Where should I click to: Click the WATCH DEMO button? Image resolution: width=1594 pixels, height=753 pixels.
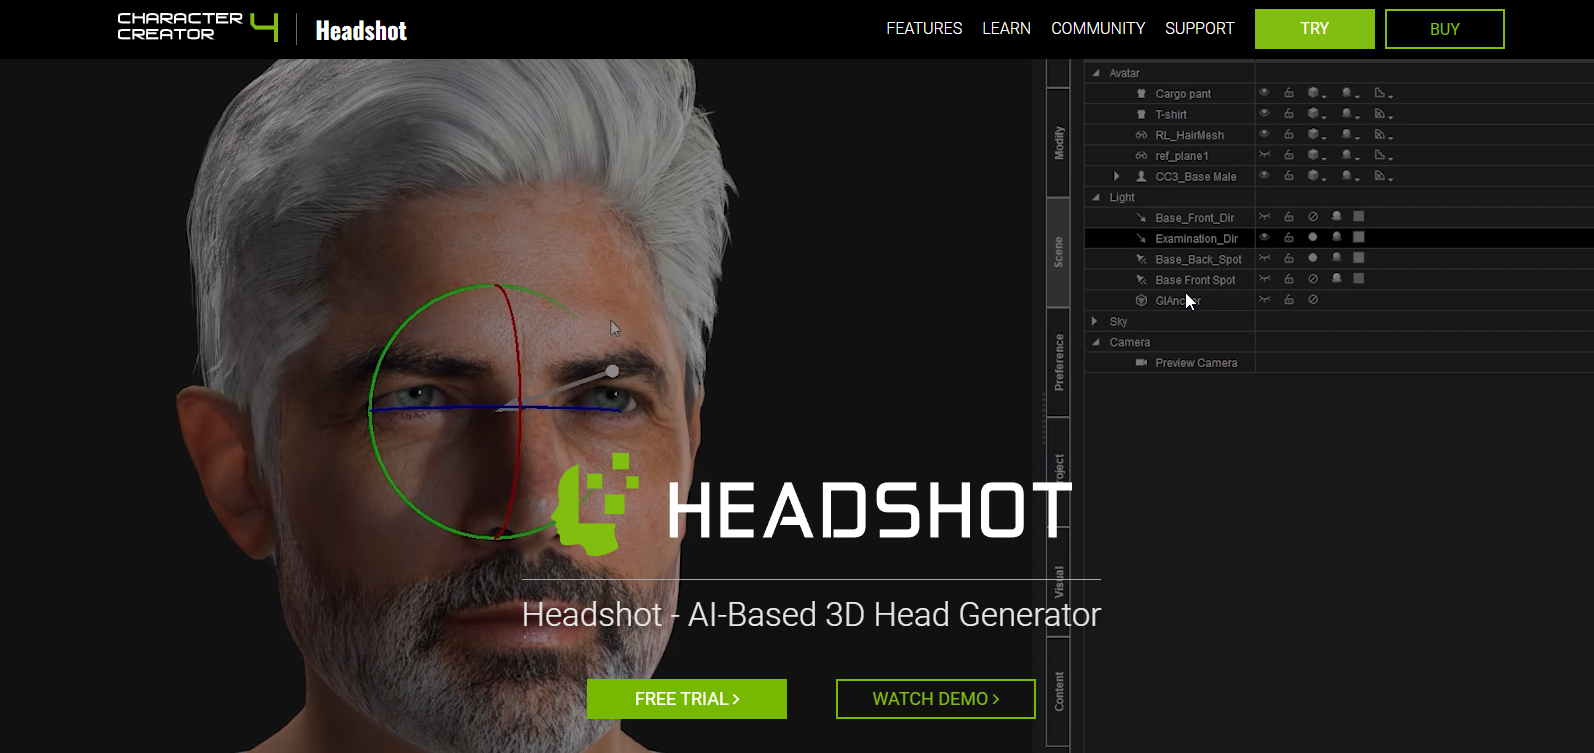(936, 699)
